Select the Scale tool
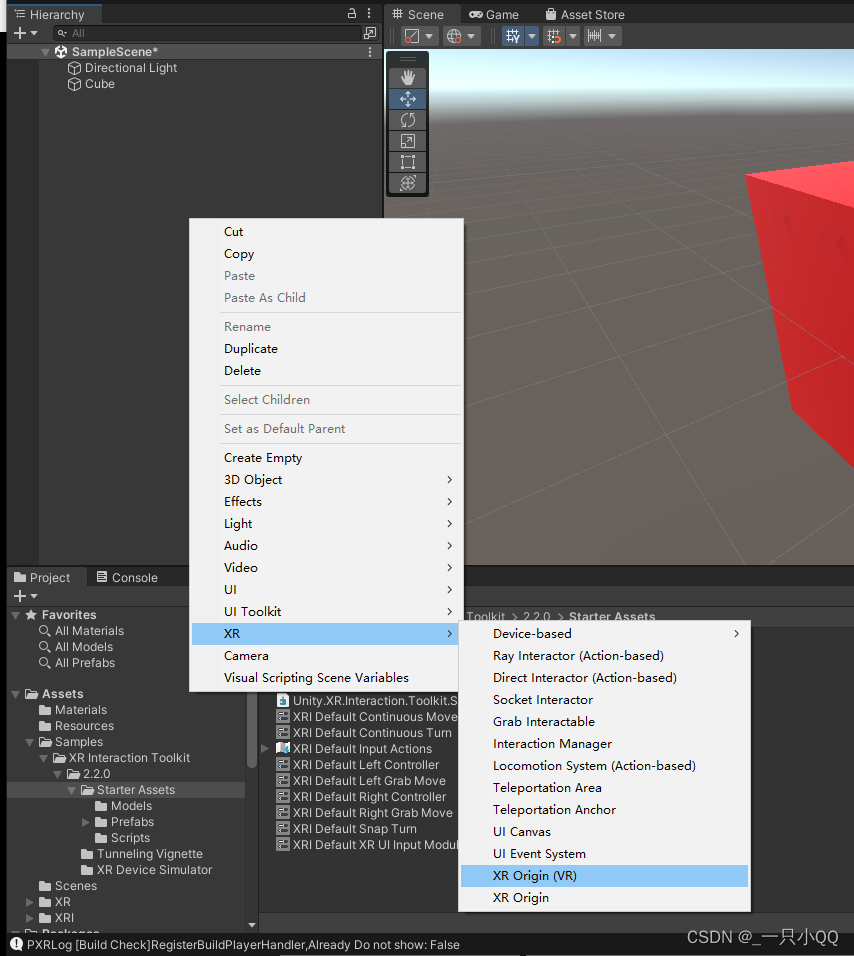This screenshot has height=956, width=854. coord(408,141)
